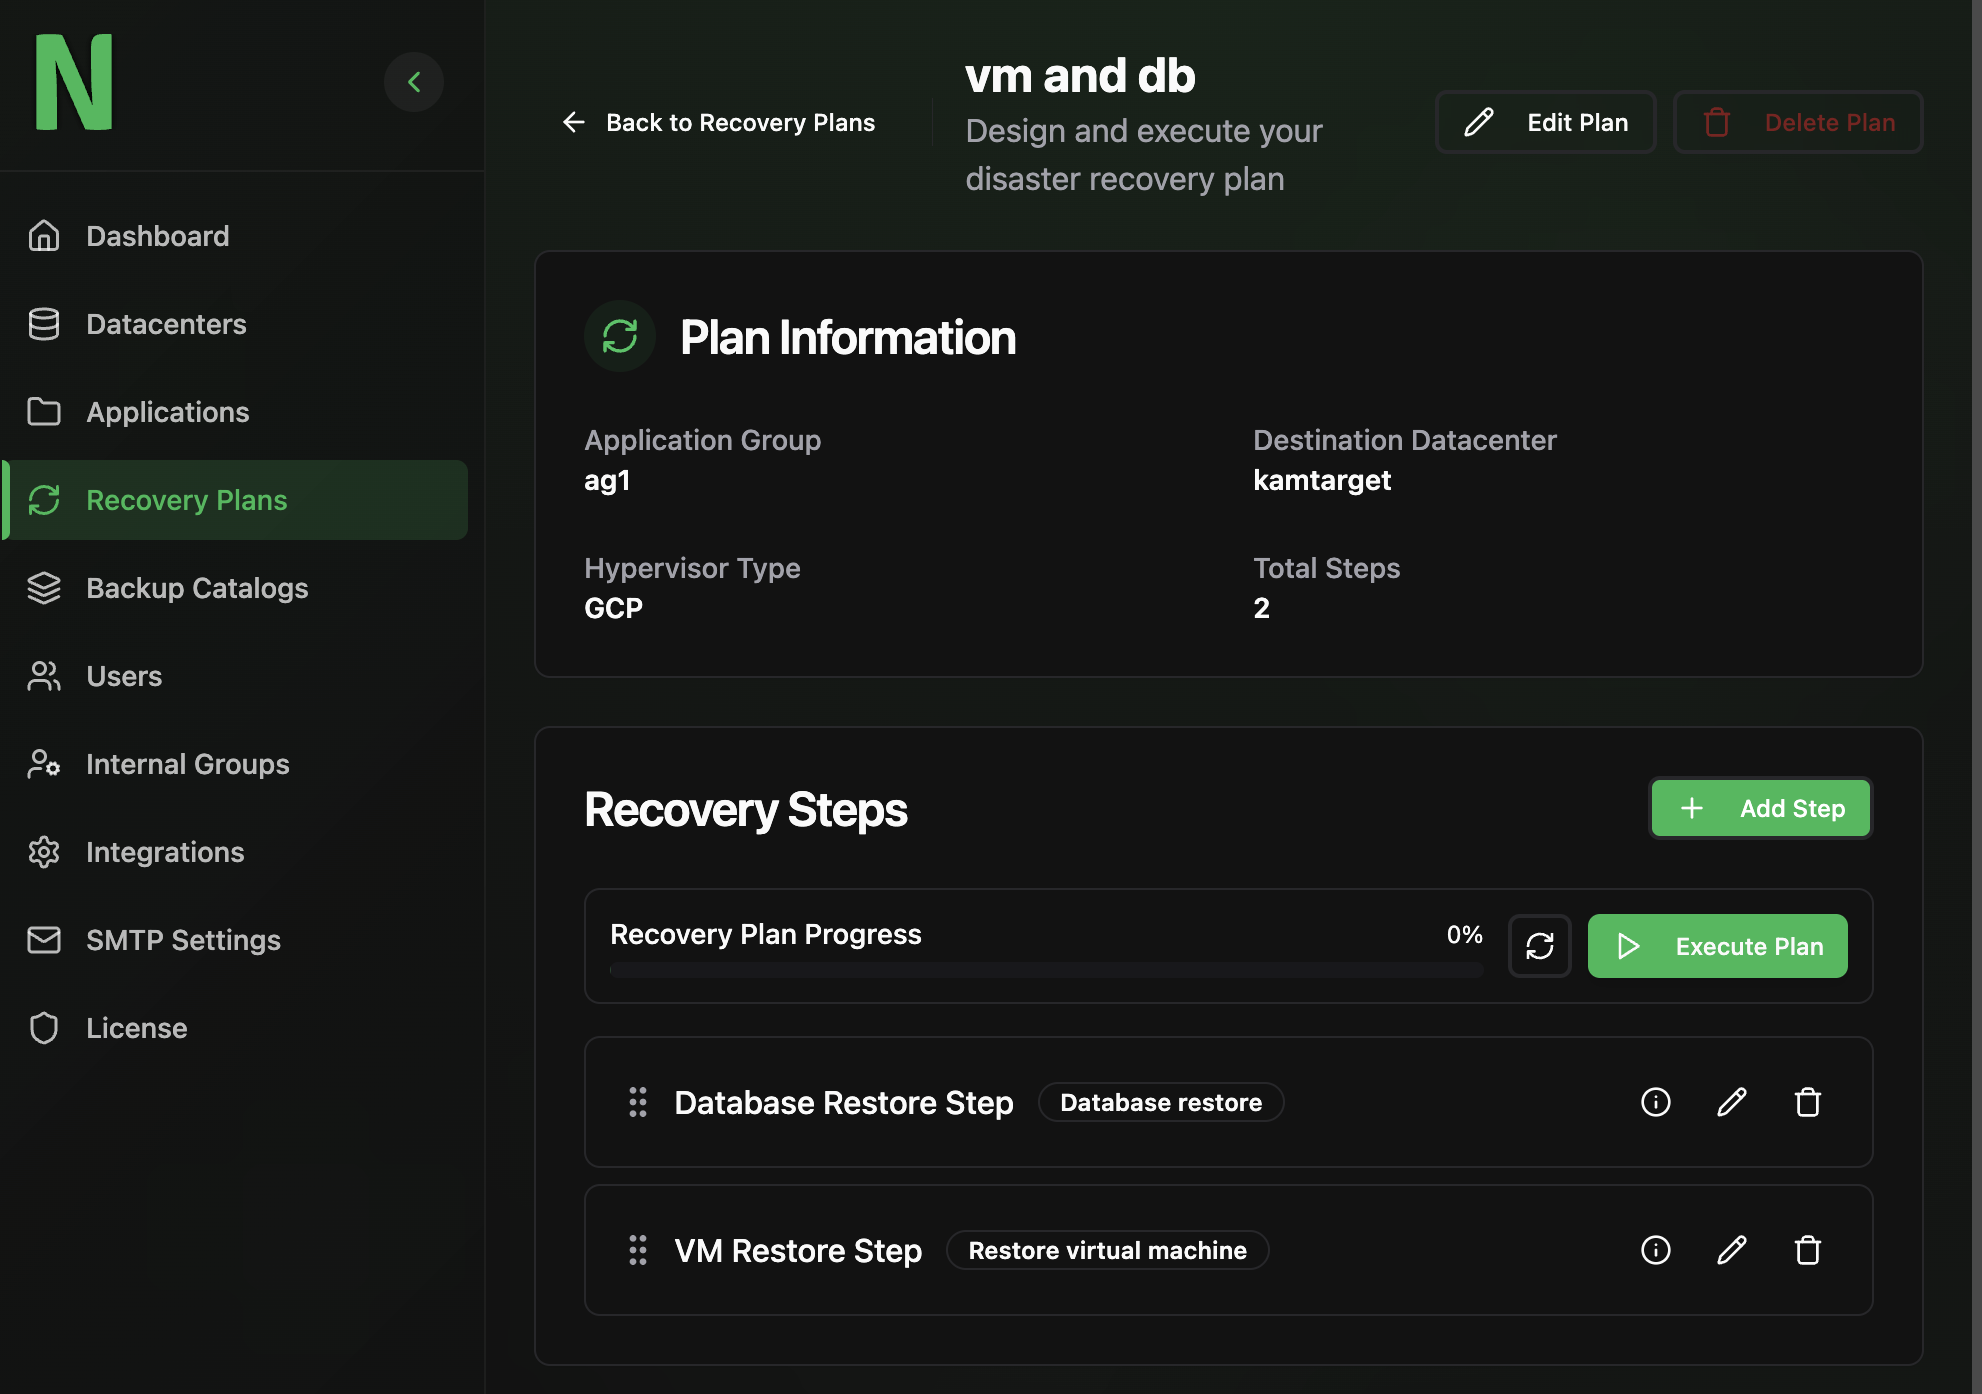1982x1394 pixels.
Task: Grab the Database Restore Step drag handle
Action: click(638, 1102)
